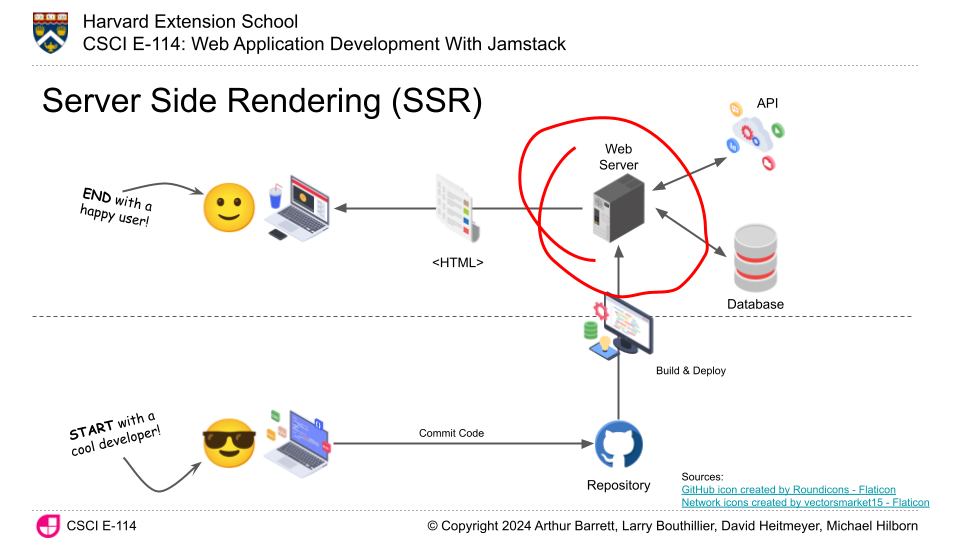Screen dimensions: 960x540
Task: Click the Database cylinder icon
Action: (755, 257)
